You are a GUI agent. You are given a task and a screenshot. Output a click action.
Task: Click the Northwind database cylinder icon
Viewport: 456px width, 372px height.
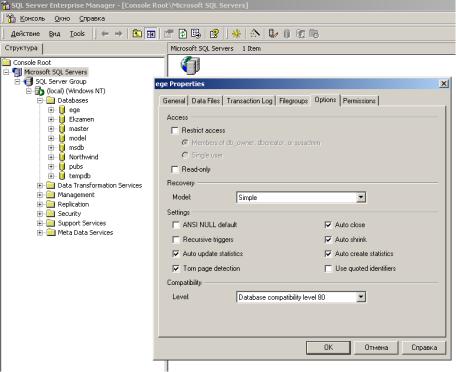pos(62,157)
